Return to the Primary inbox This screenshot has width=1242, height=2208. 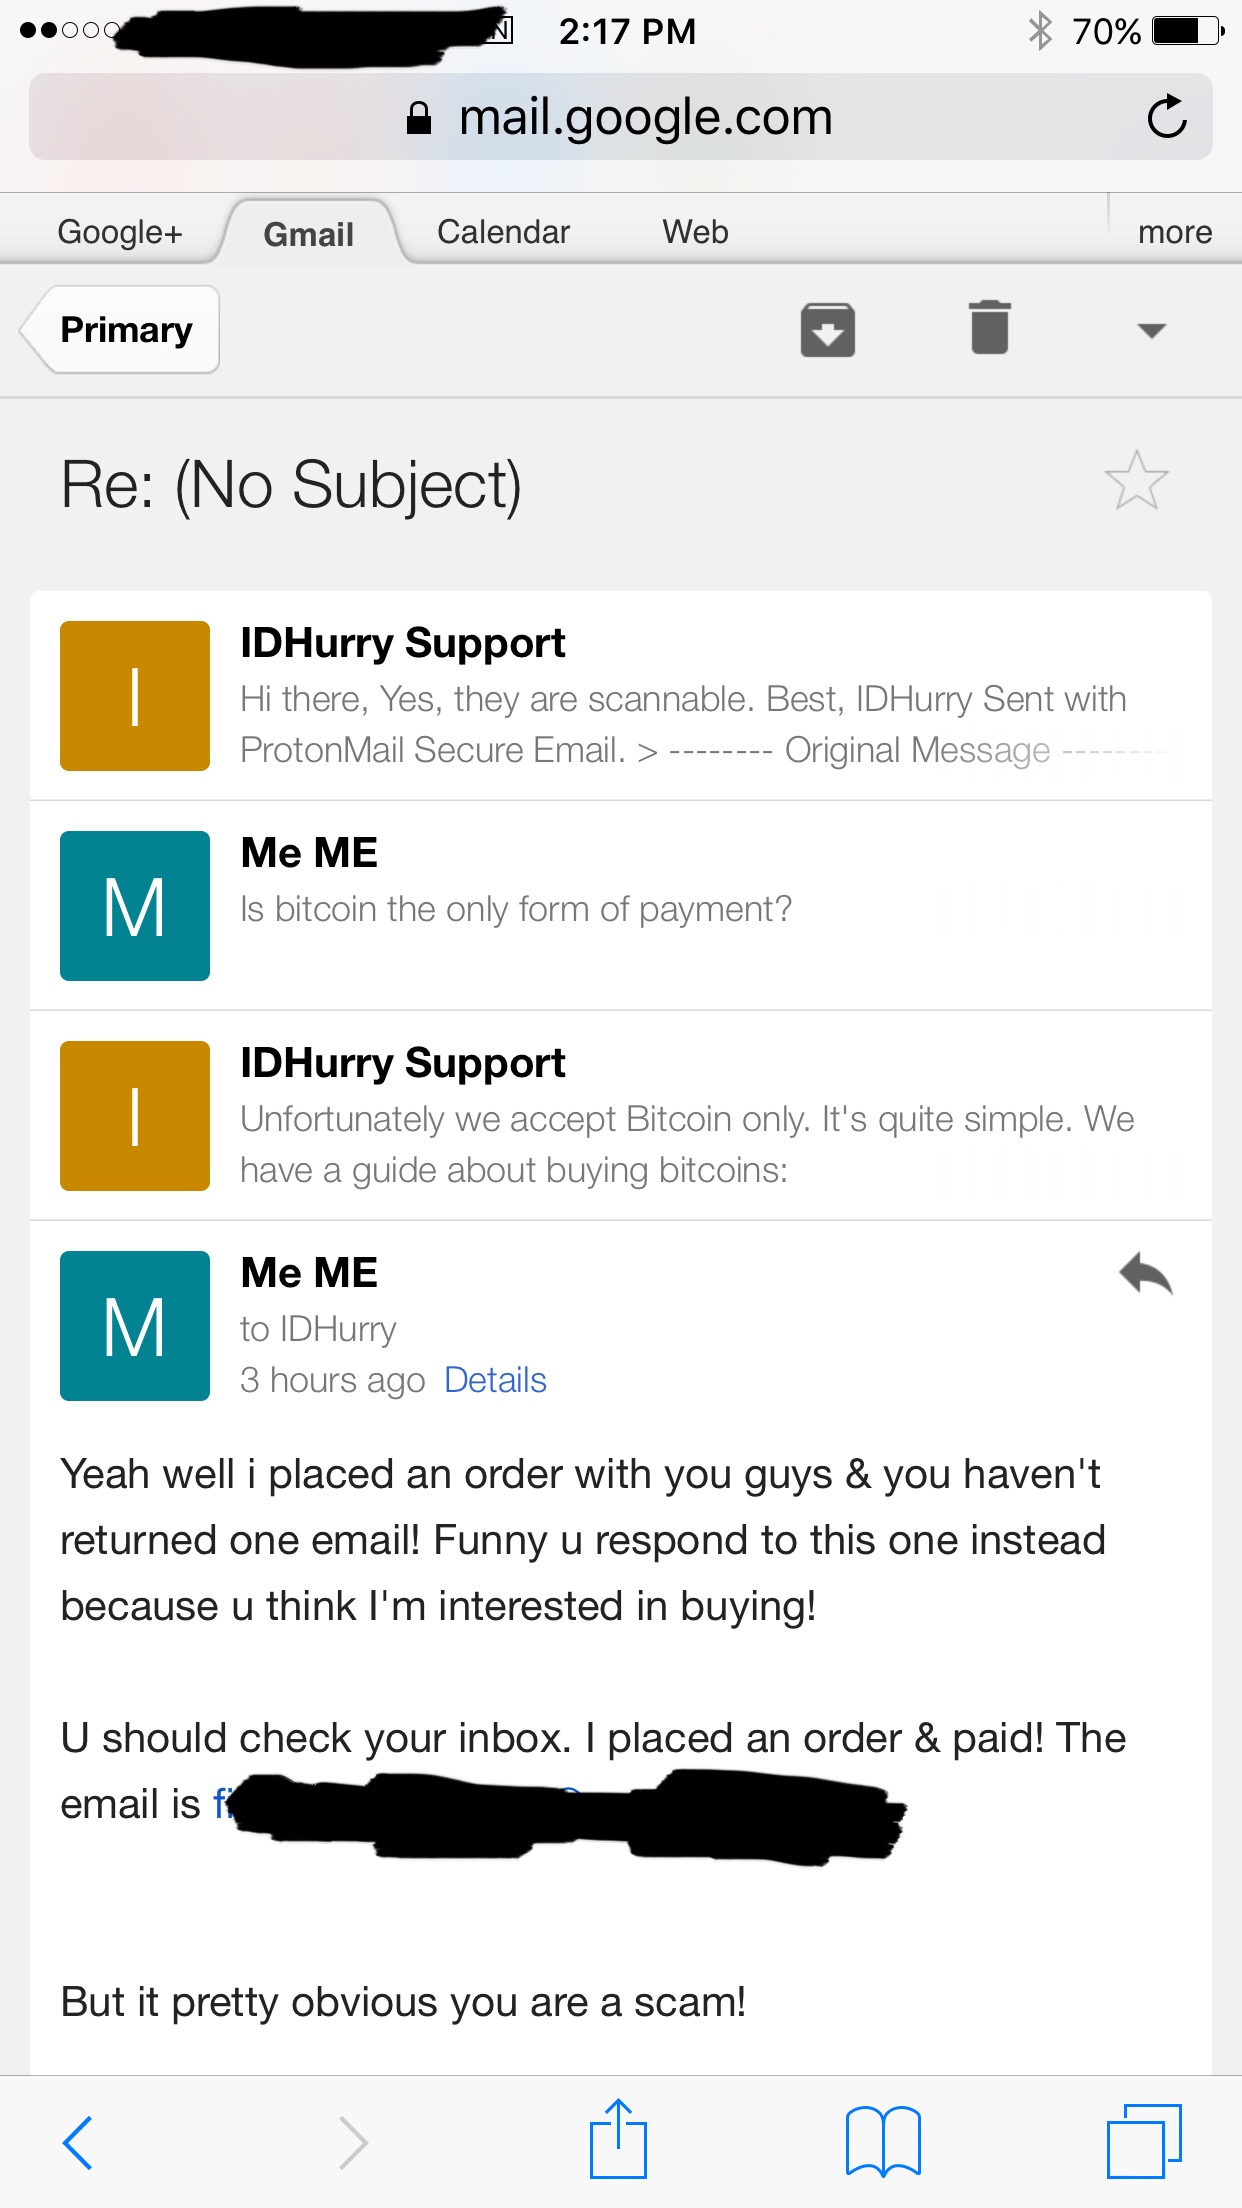tap(120, 330)
